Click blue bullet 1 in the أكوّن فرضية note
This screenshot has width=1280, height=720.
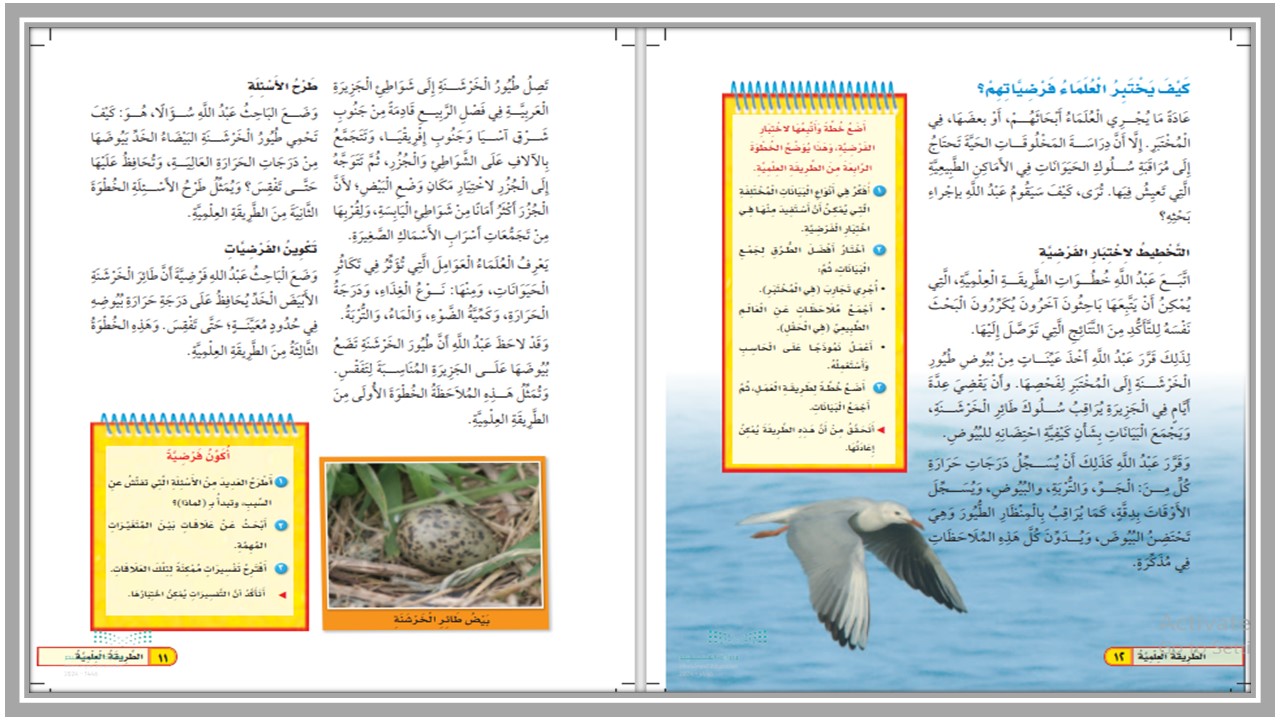point(283,482)
